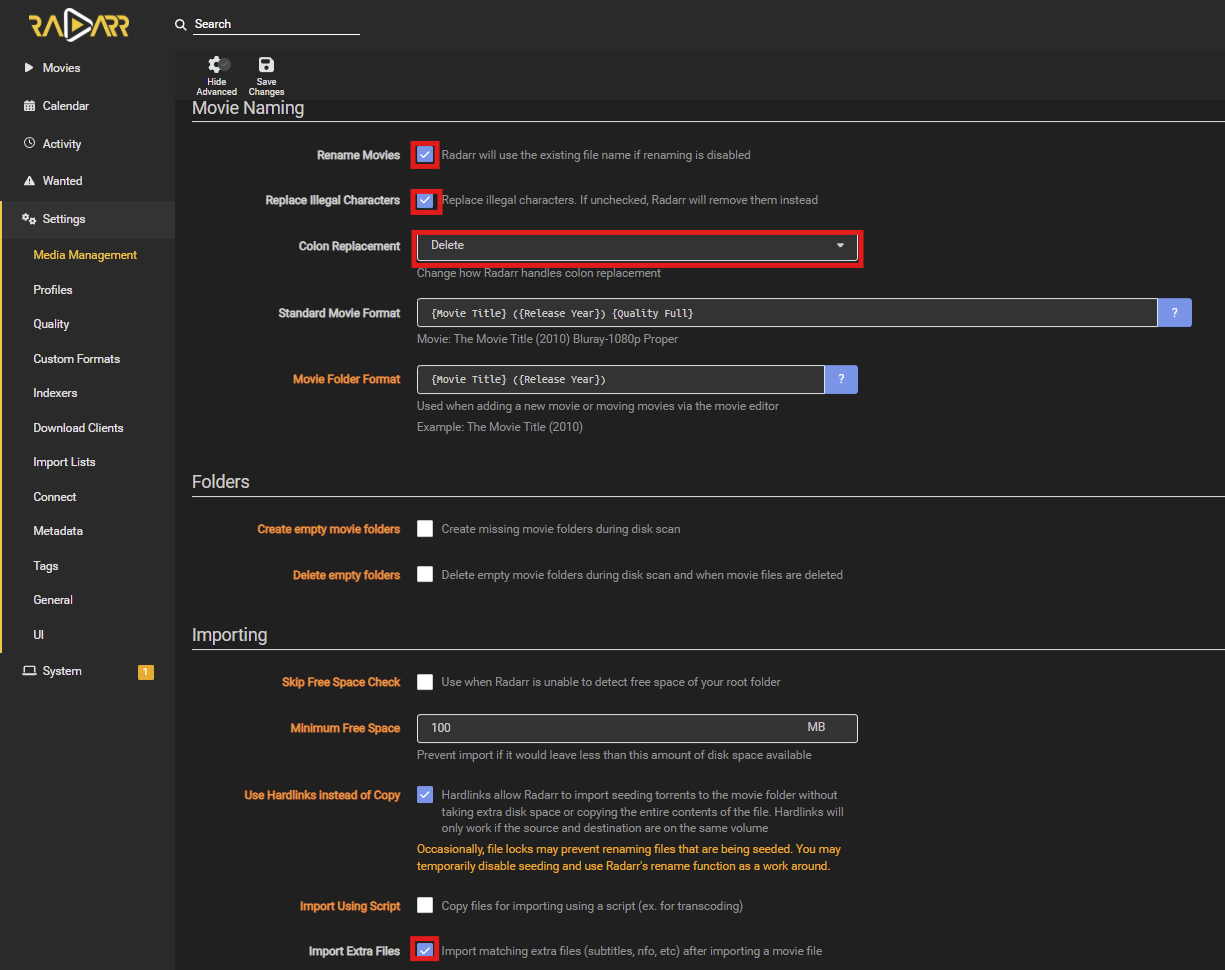
Task: Enable Create empty movie folders
Action: [425, 528]
